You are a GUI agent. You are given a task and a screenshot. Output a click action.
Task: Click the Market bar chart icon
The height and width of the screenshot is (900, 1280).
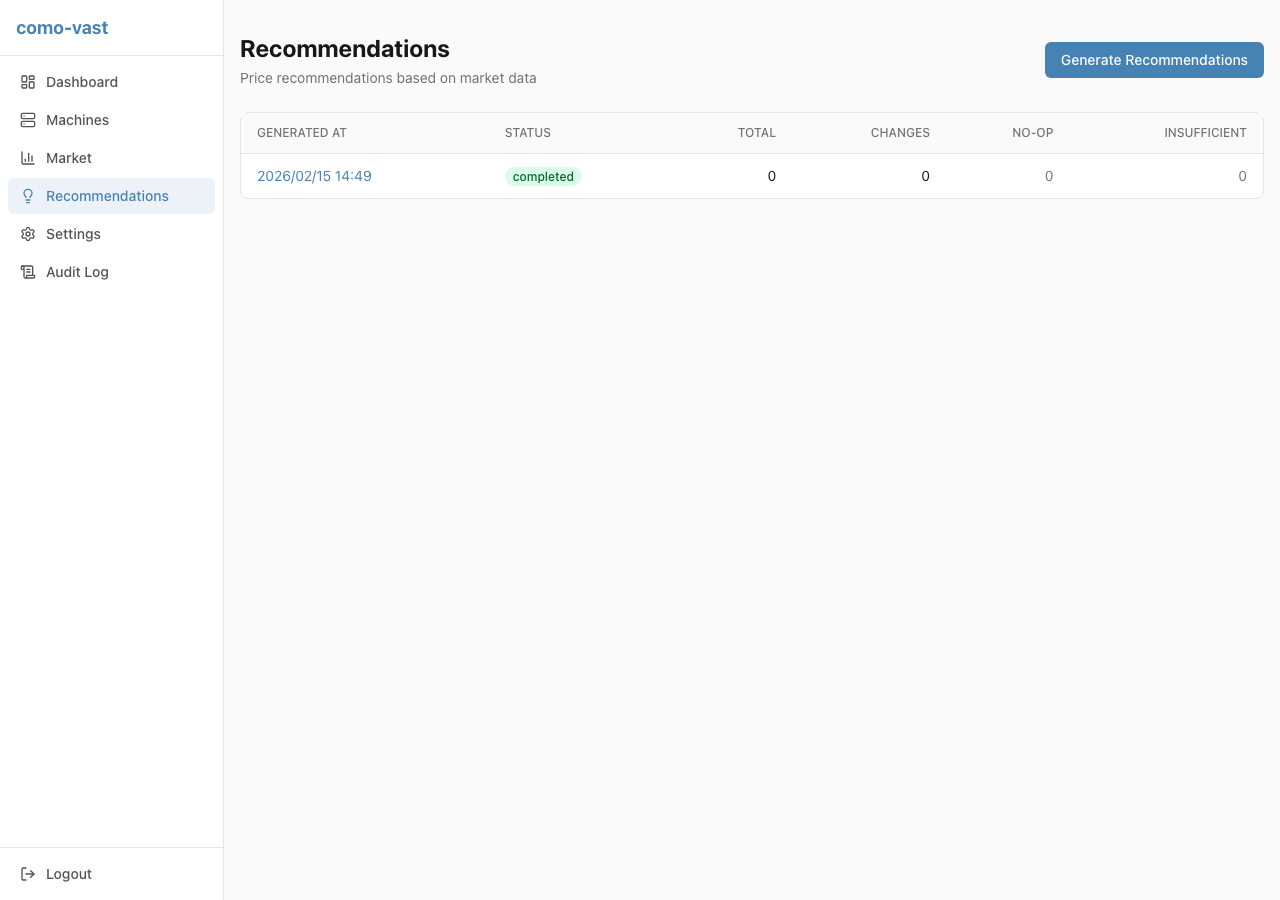[x=28, y=158]
